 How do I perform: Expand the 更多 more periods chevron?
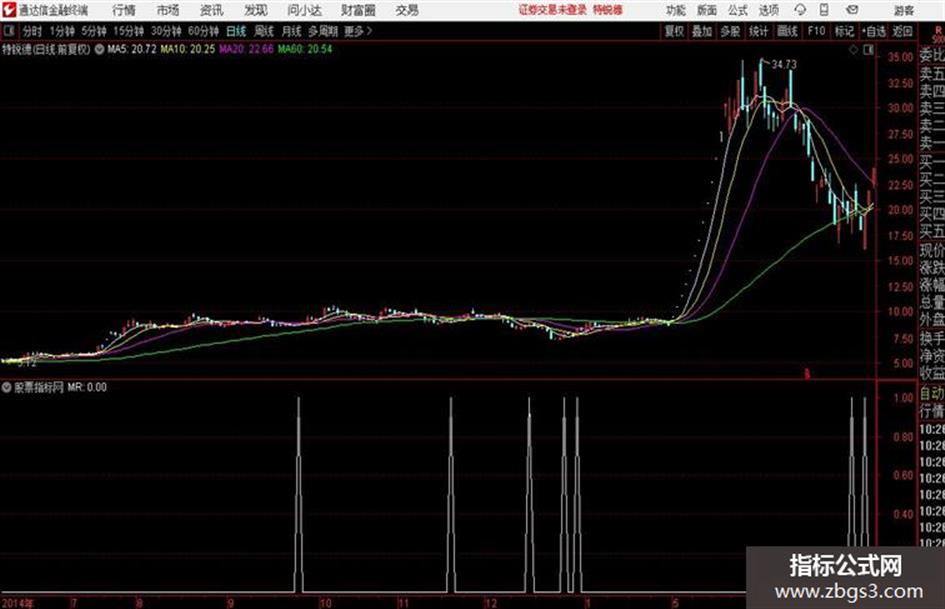click(358, 31)
